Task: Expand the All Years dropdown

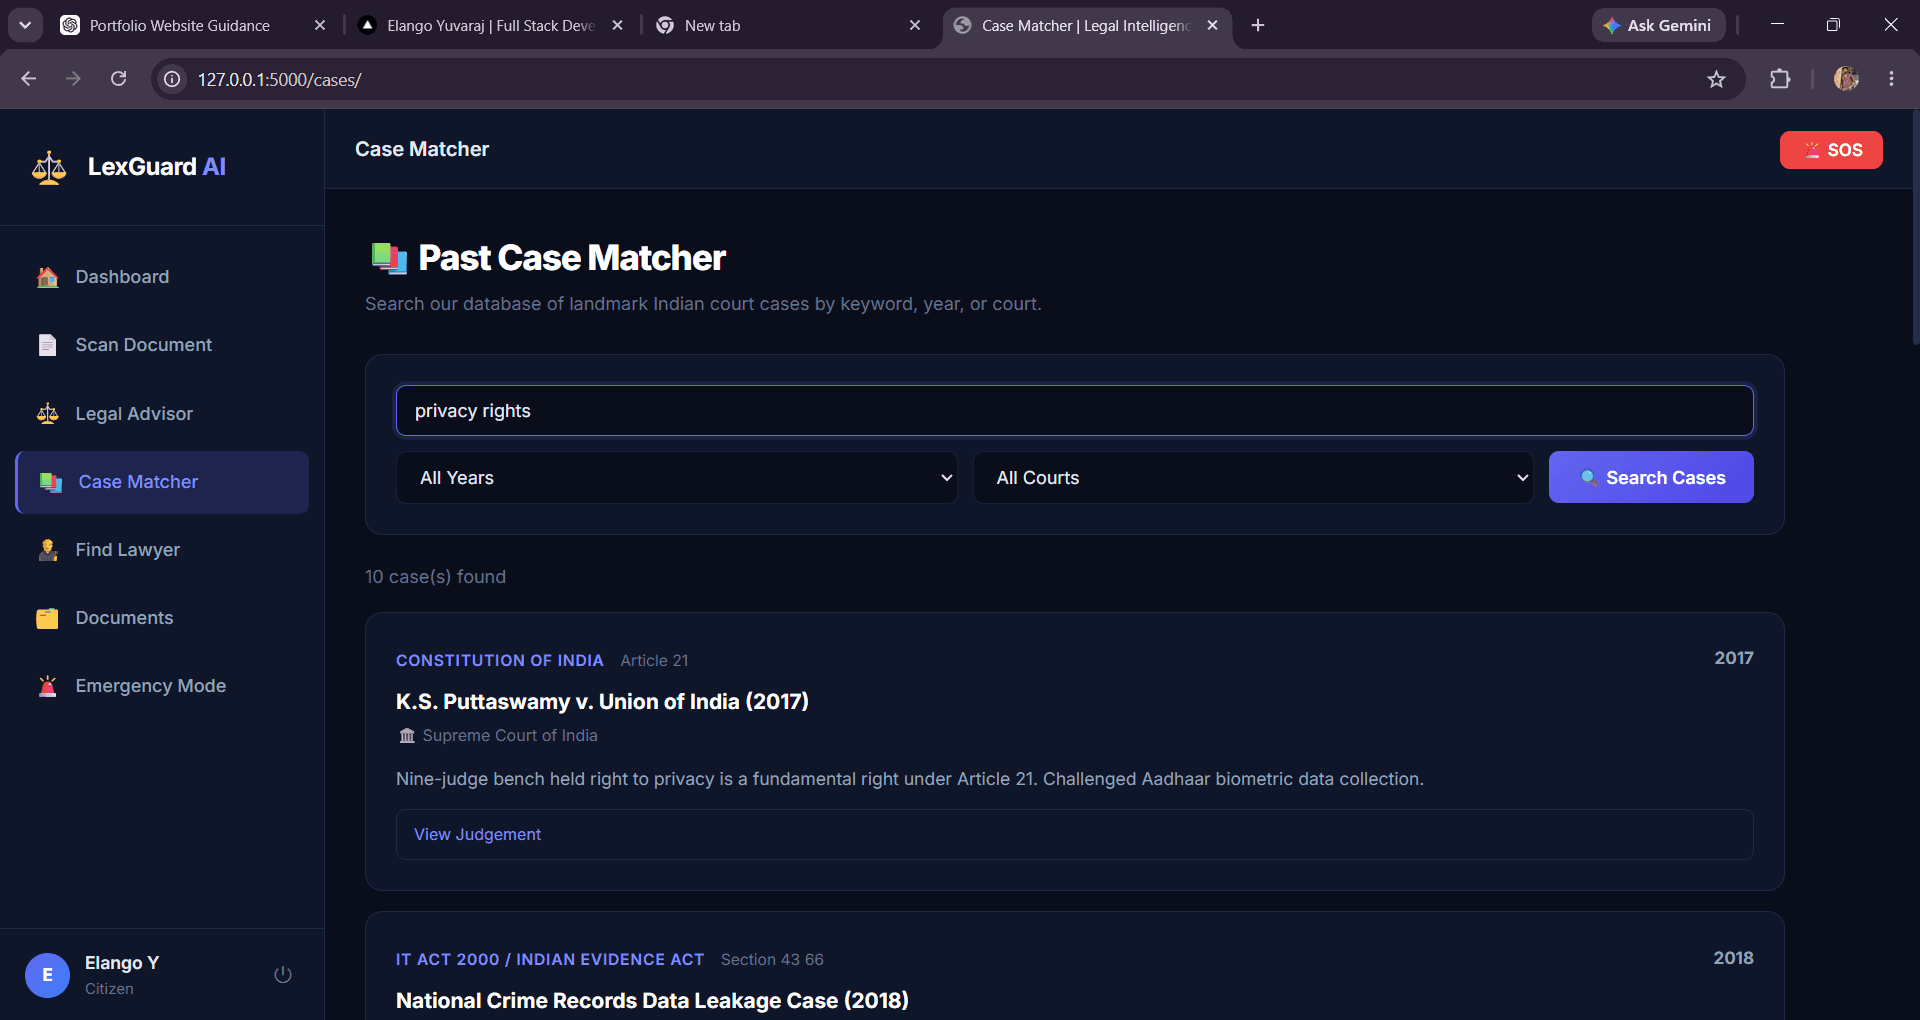Action: pos(676,477)
